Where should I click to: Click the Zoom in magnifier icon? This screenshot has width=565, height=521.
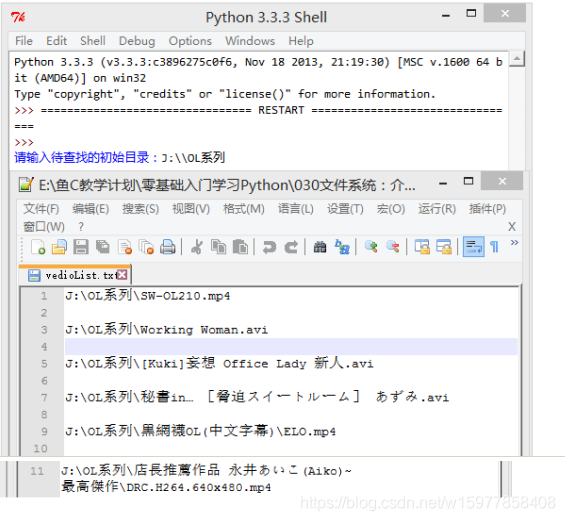[x=371, y=247]
